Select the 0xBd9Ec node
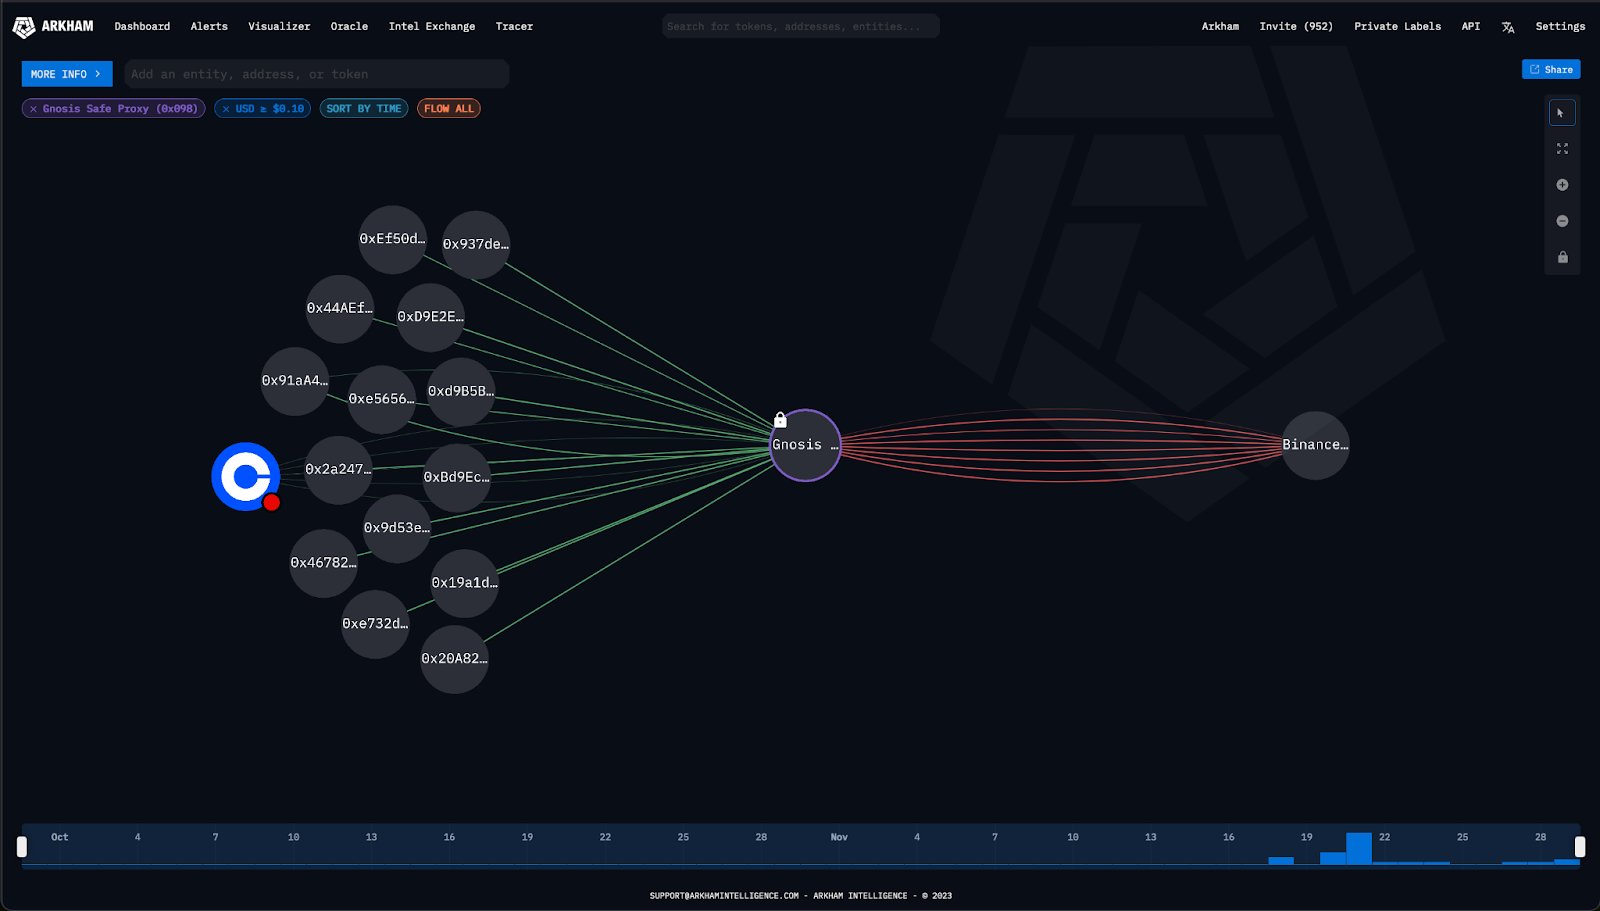The width and height of the screenshot is (1600, 911). point(456,477)
